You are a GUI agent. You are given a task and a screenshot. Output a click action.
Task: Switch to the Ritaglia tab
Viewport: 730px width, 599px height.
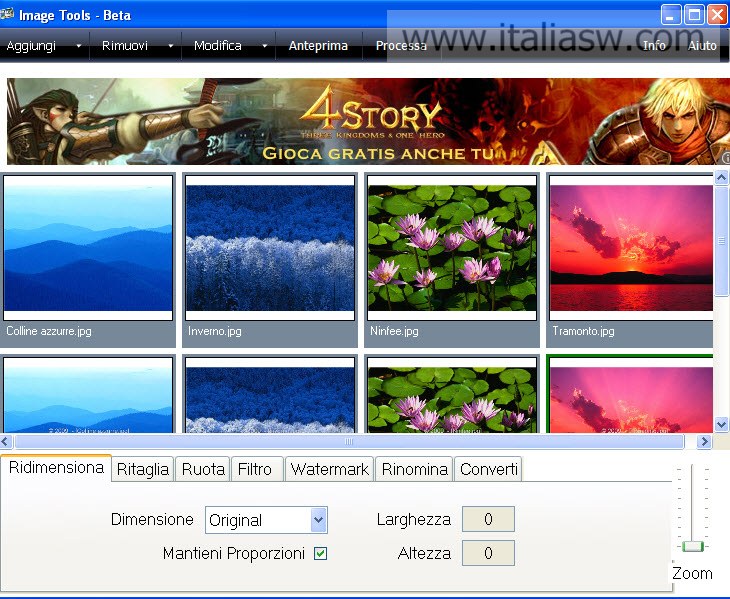coord(143,469)
